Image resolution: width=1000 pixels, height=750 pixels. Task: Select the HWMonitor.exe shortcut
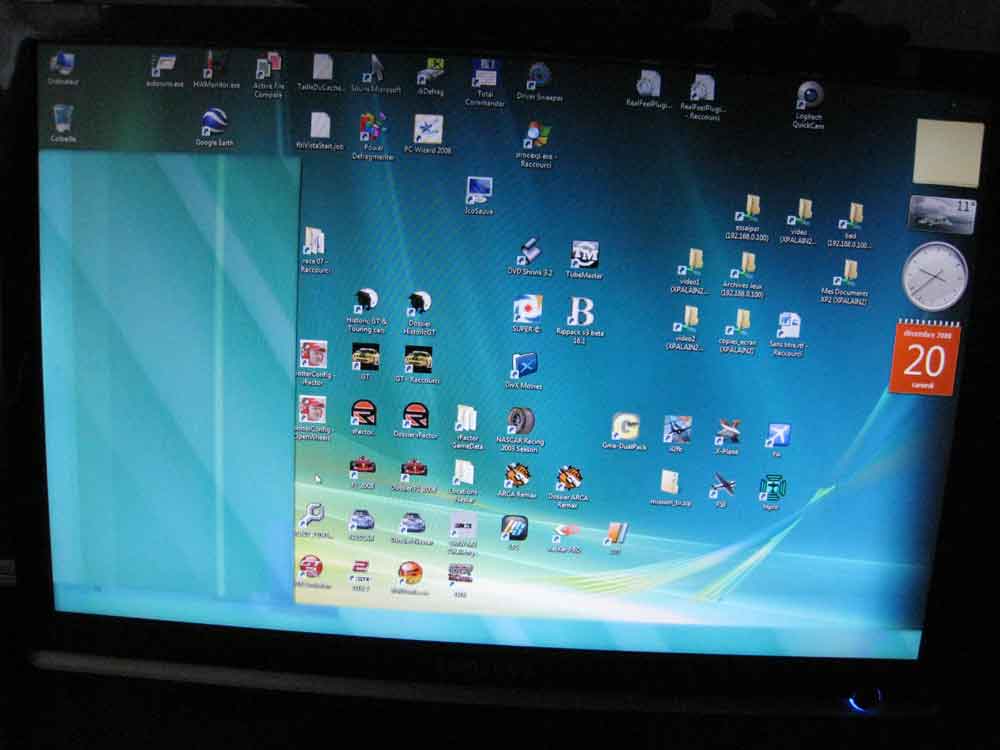pyautogui.click(x=216, y=70)
